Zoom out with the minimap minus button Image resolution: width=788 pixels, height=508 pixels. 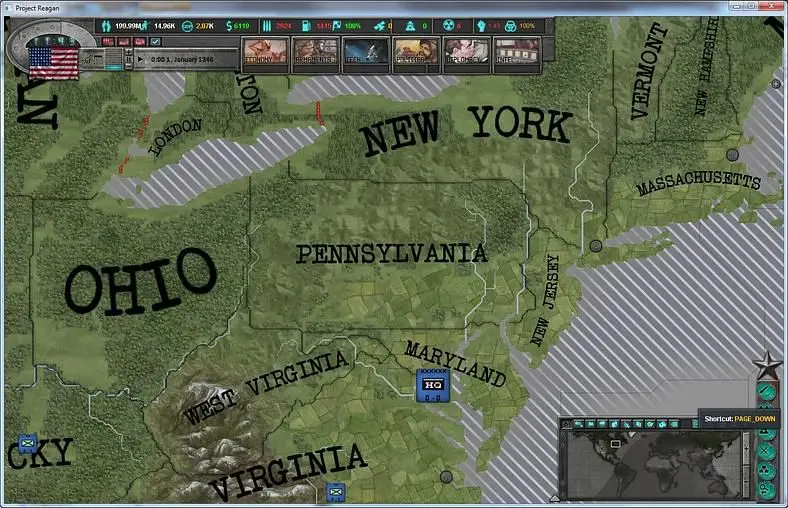746,481
